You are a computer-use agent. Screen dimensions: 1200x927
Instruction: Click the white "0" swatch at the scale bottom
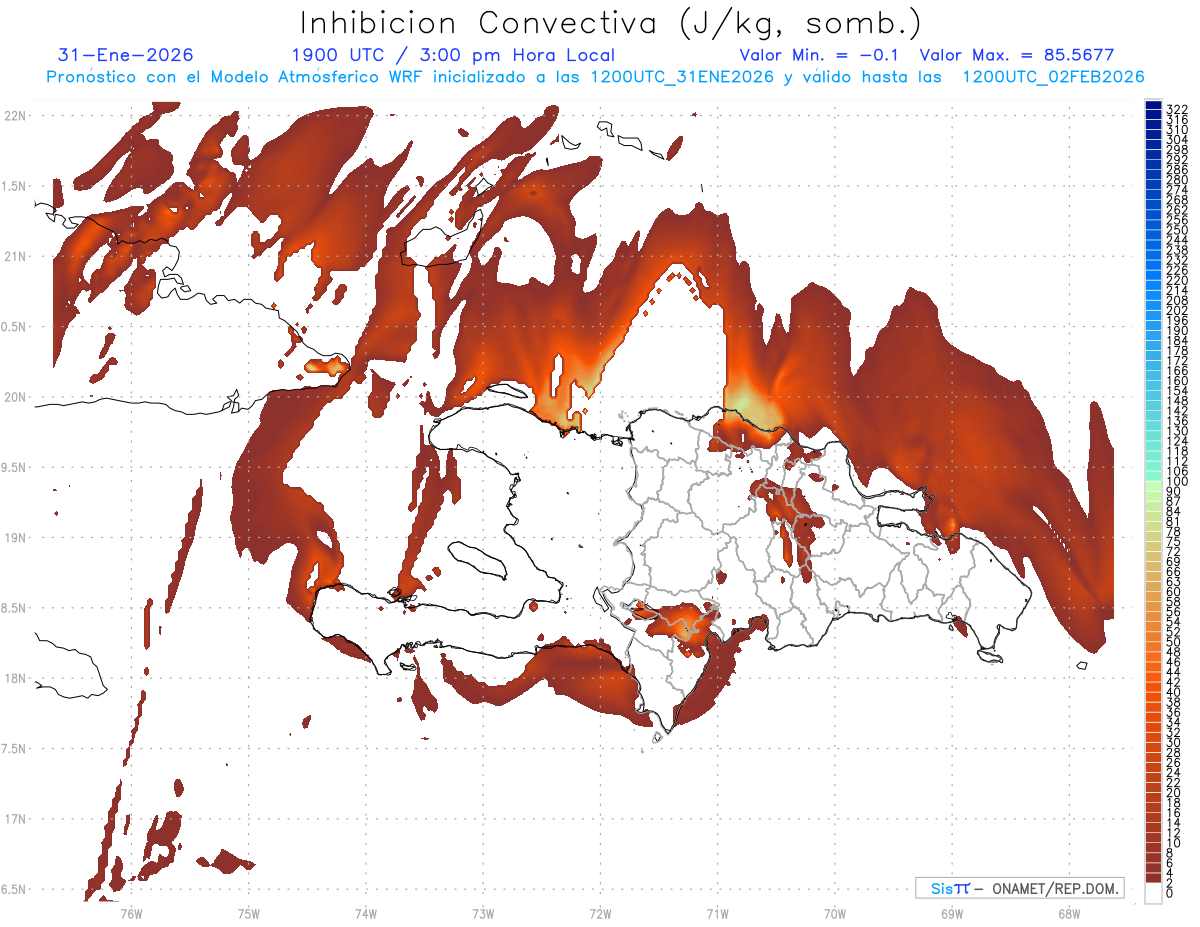click(x=1153, y=894)
